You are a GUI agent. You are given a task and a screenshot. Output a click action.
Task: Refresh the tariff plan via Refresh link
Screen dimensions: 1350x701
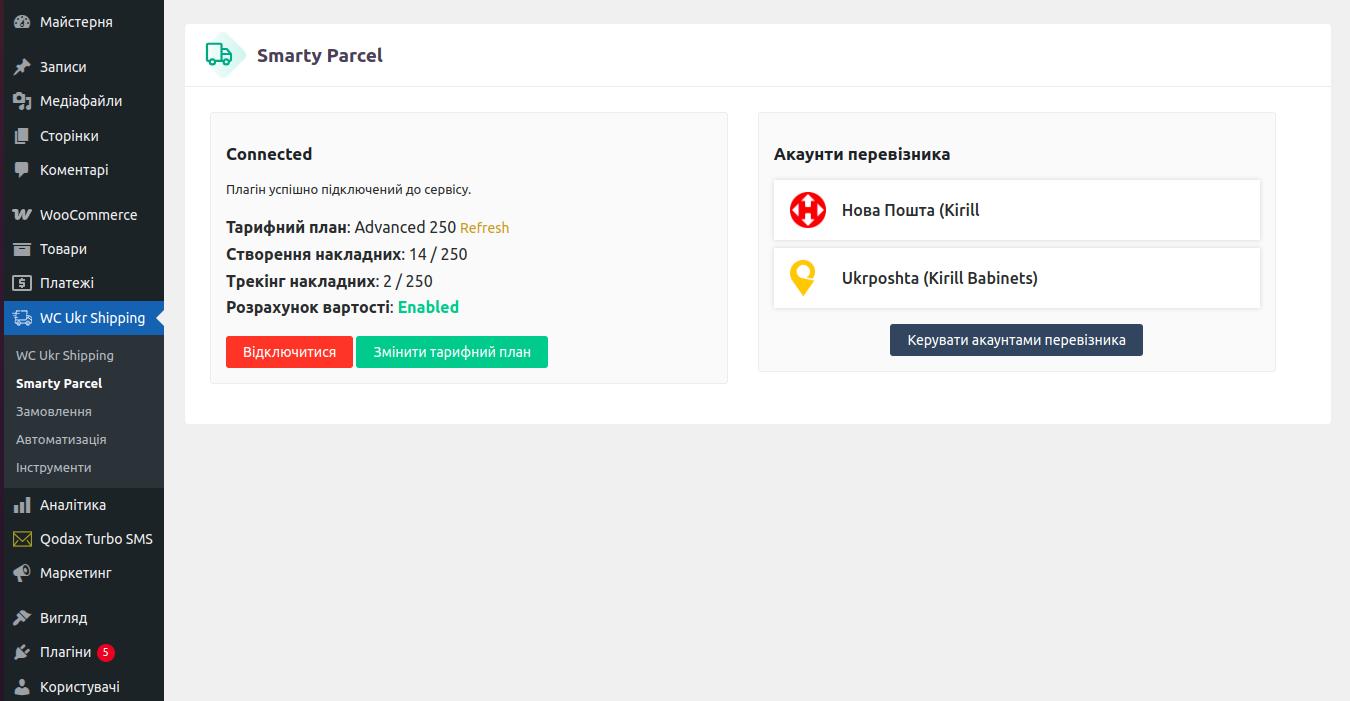point(484,228)
